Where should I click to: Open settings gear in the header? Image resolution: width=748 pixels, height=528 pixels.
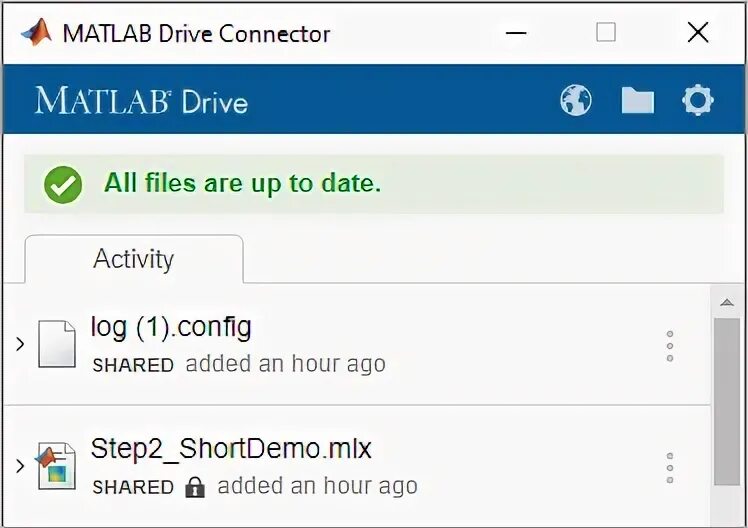point(698,100)
